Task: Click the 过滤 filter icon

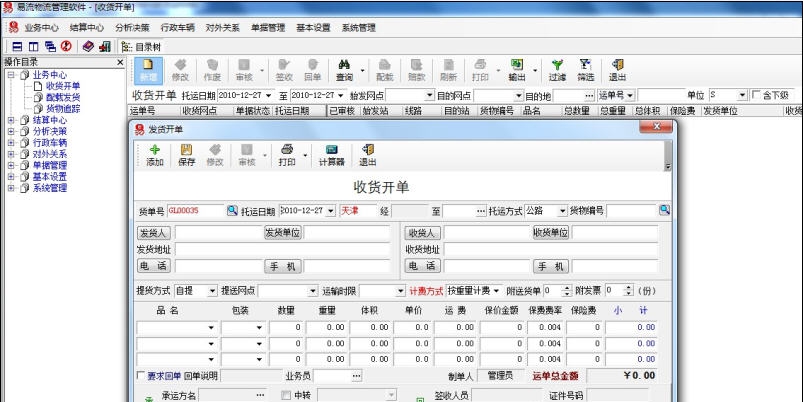Action: (x=557, y=65)
